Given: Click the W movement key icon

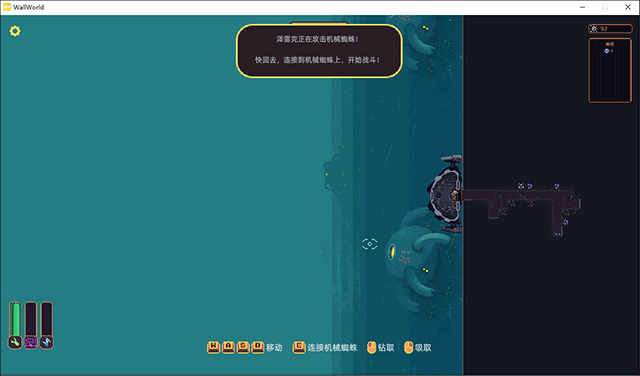Looking at the screenshot, I should (213, 347).
